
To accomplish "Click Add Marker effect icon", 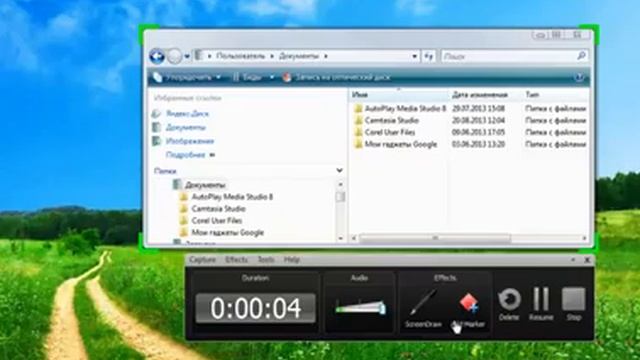I will click(469, 303).
